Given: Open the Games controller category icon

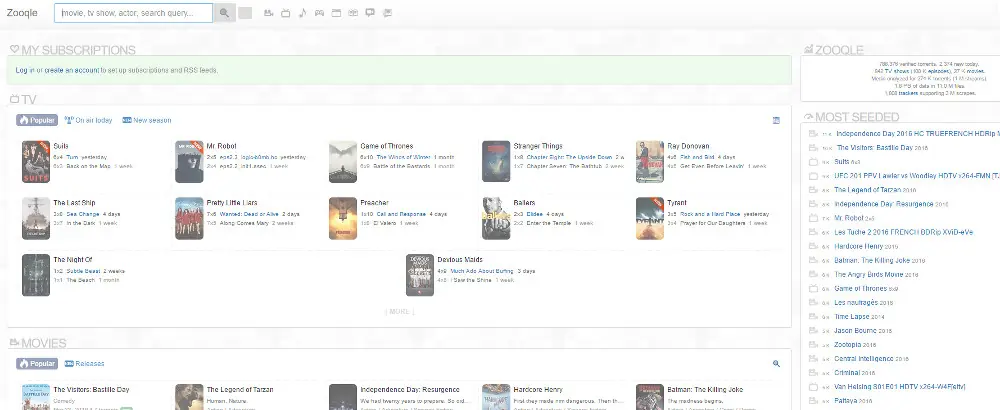Looking at the screenshot, I should pyautogui.click(x=320, y=13).
